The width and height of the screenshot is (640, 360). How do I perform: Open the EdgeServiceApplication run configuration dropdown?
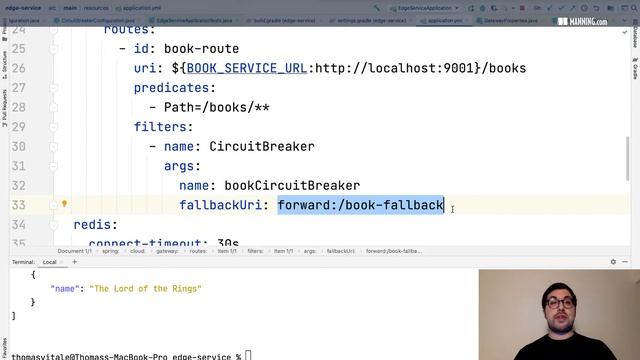tap(424, 8)
